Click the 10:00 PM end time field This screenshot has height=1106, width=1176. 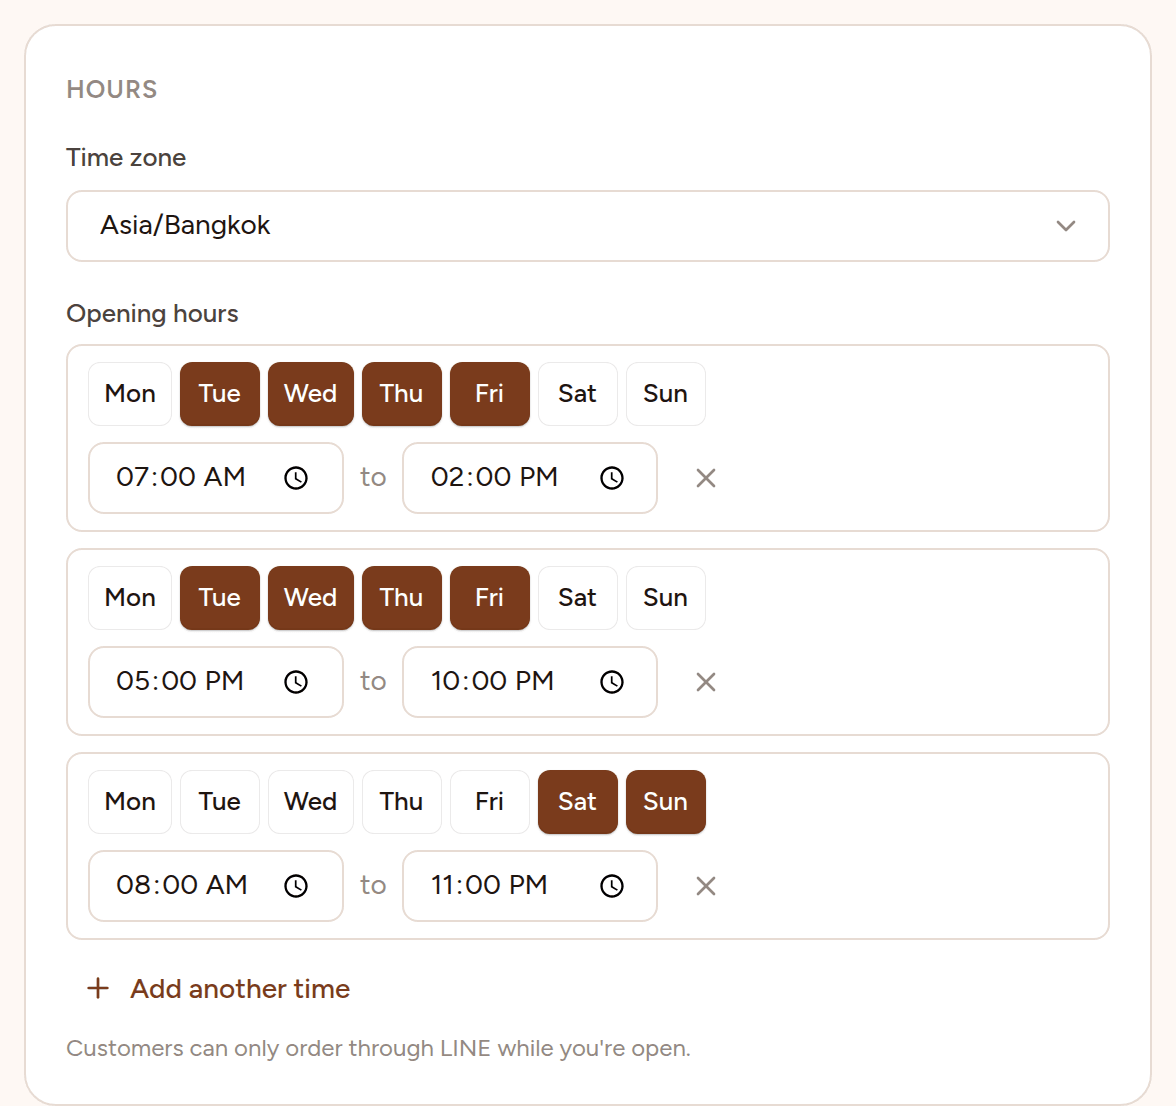(530, 682)
